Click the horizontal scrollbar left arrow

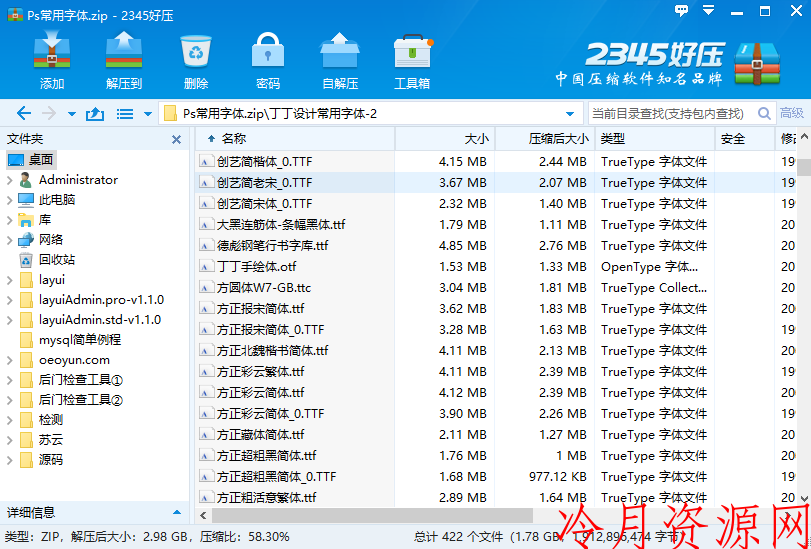[203, 515]
